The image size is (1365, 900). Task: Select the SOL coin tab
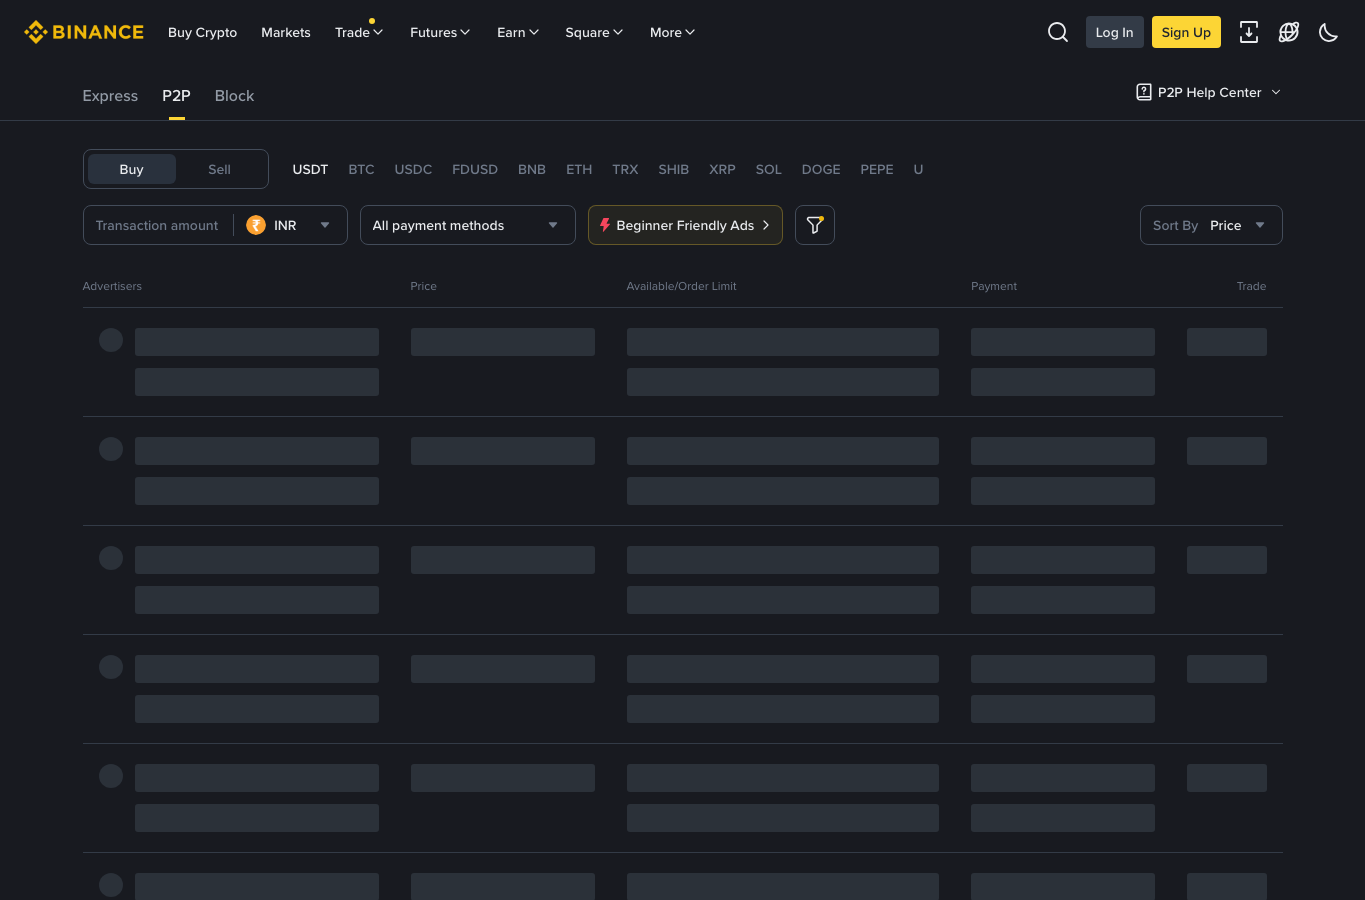click(768, 169)
